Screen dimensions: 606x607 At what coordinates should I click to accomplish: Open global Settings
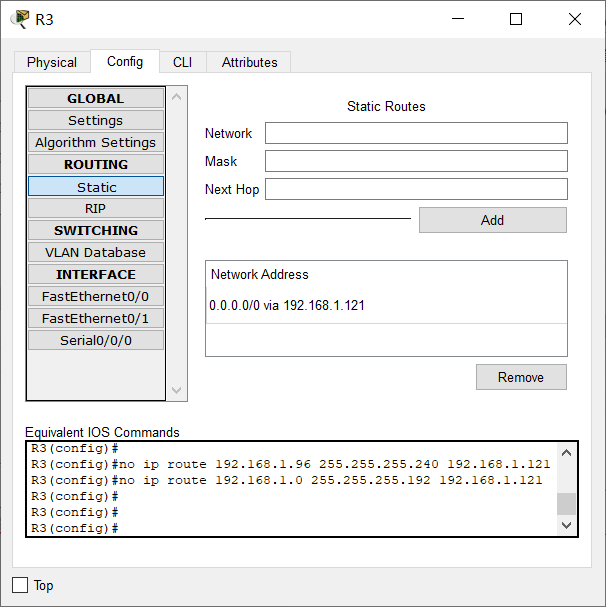96,120
